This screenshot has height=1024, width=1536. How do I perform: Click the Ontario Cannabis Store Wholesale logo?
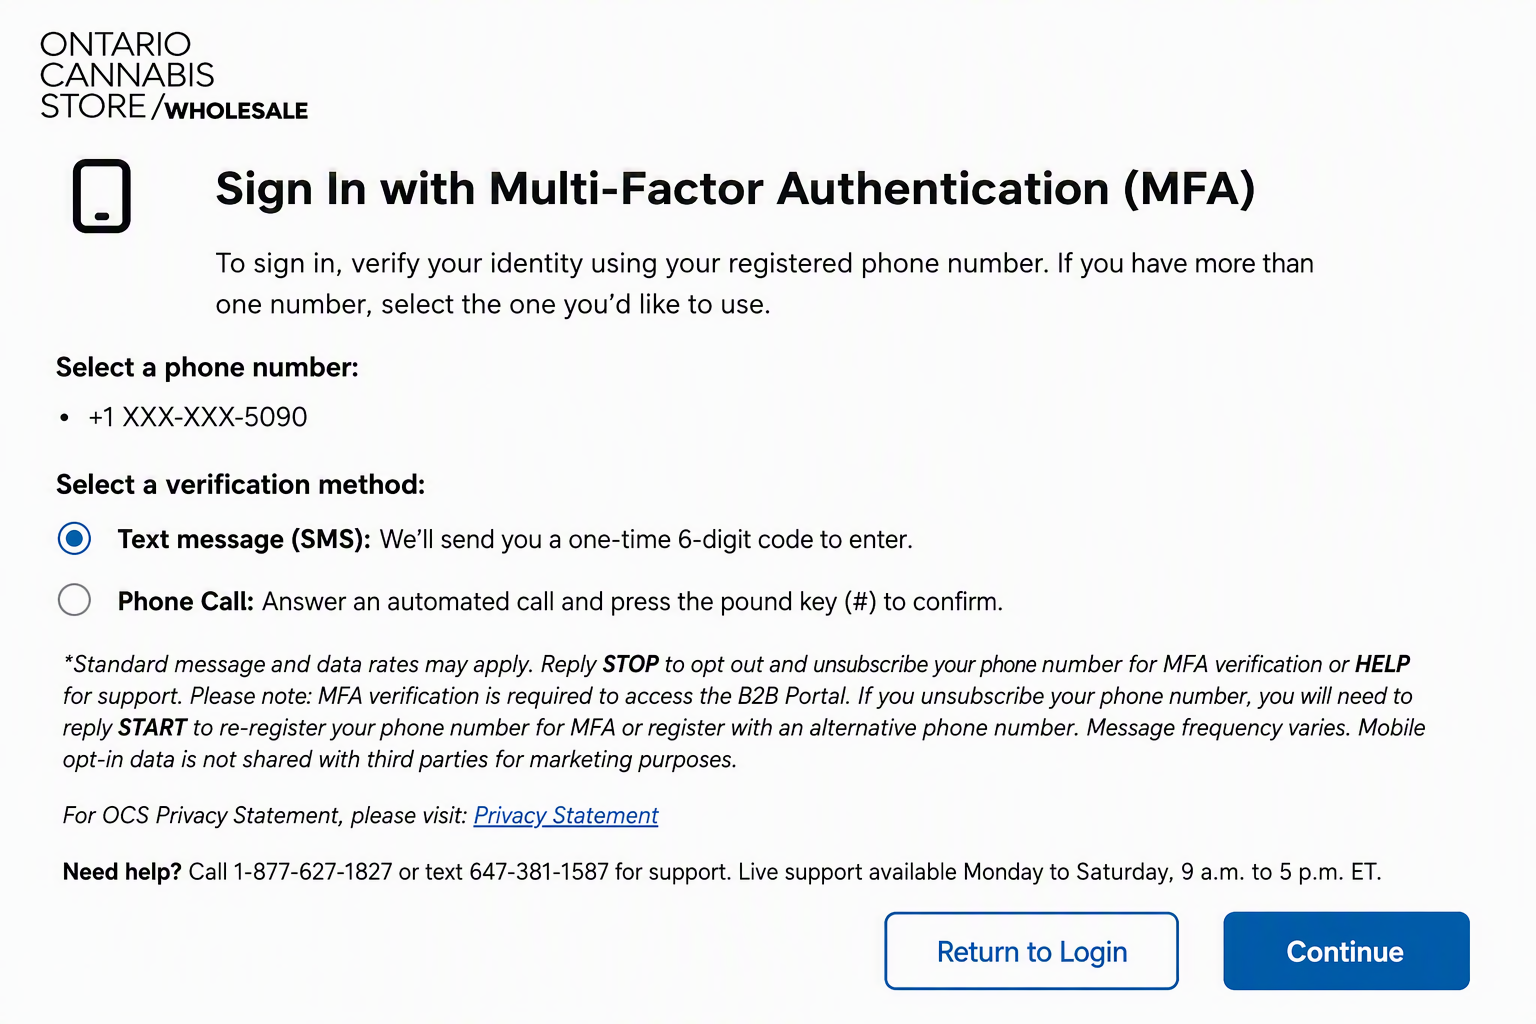[174, 76]
